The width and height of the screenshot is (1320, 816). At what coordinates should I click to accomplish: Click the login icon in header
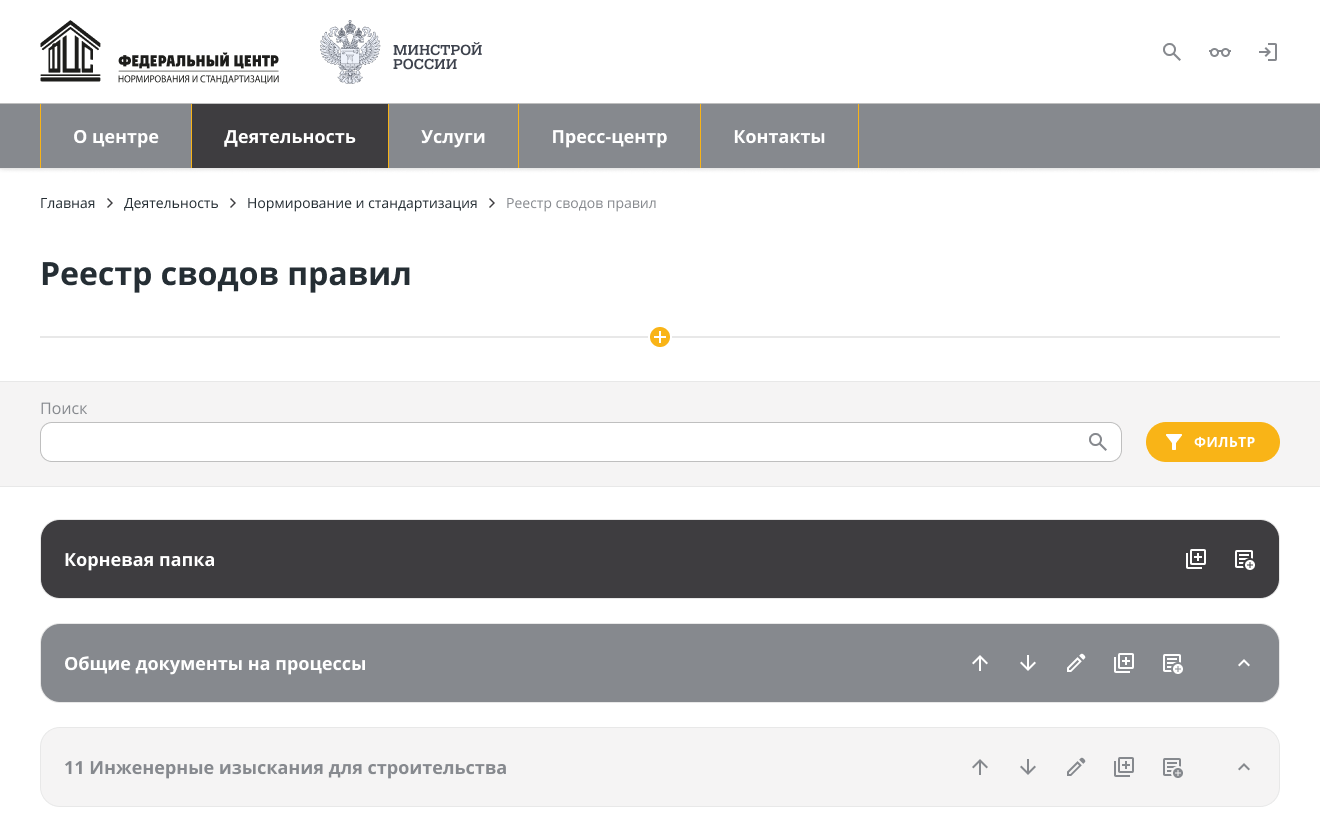(x=1267, y=52)
